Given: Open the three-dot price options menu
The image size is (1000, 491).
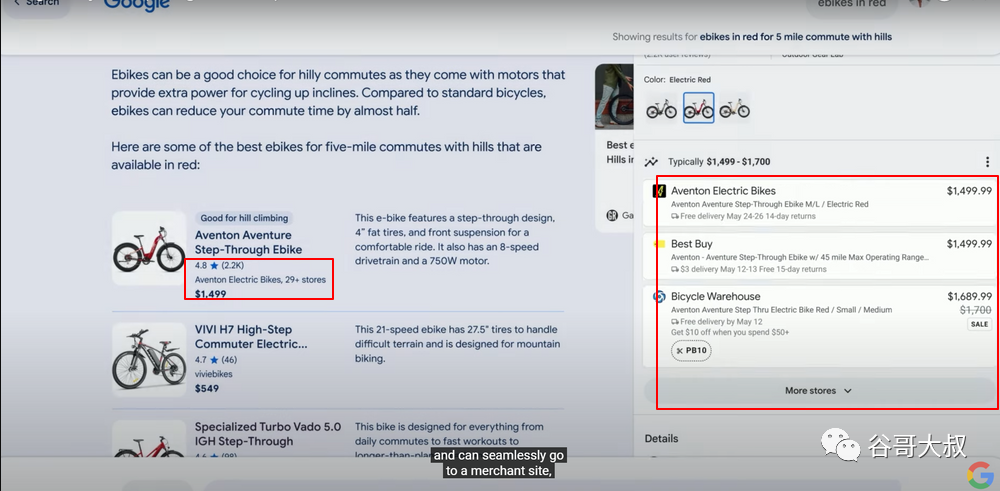Looking at the screenshot, I should 987,162.
